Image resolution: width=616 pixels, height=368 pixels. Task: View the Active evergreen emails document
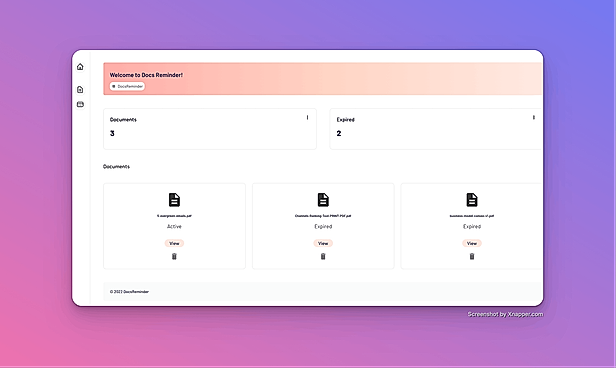pos(174,244)
